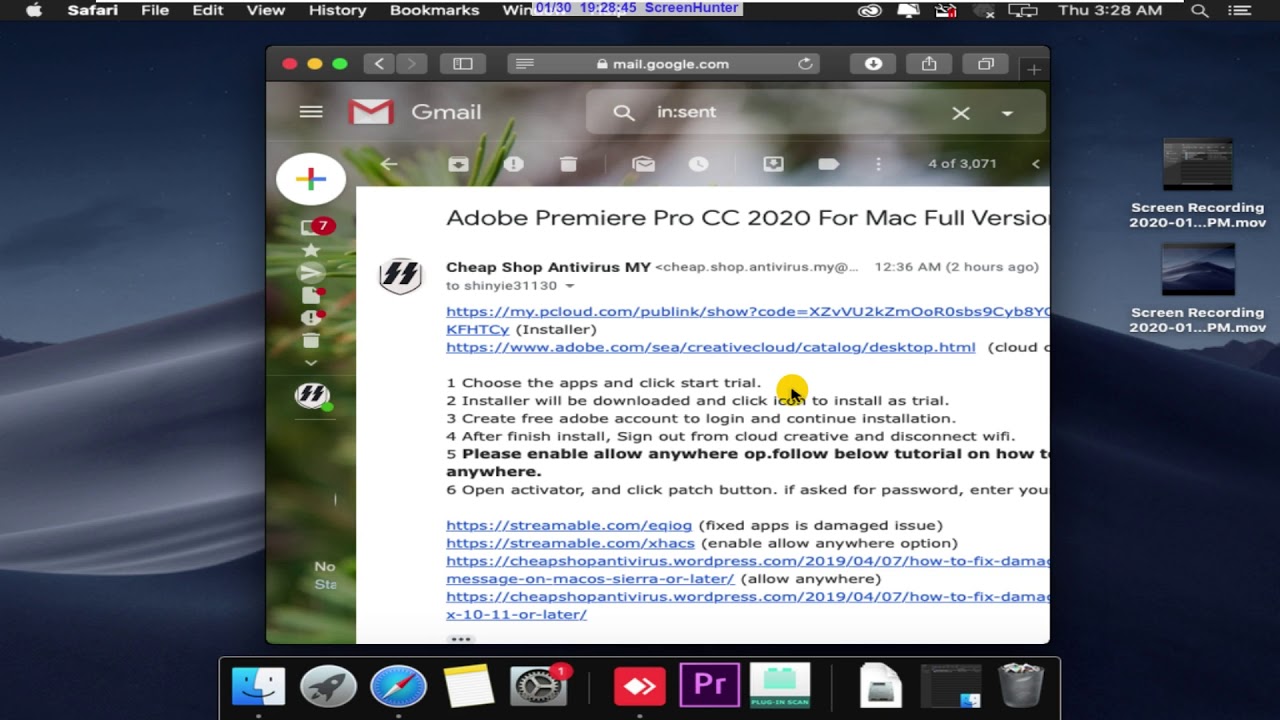Go to newer message arrow
This screenshot has width=1280, height=720.
point(1035,164)
